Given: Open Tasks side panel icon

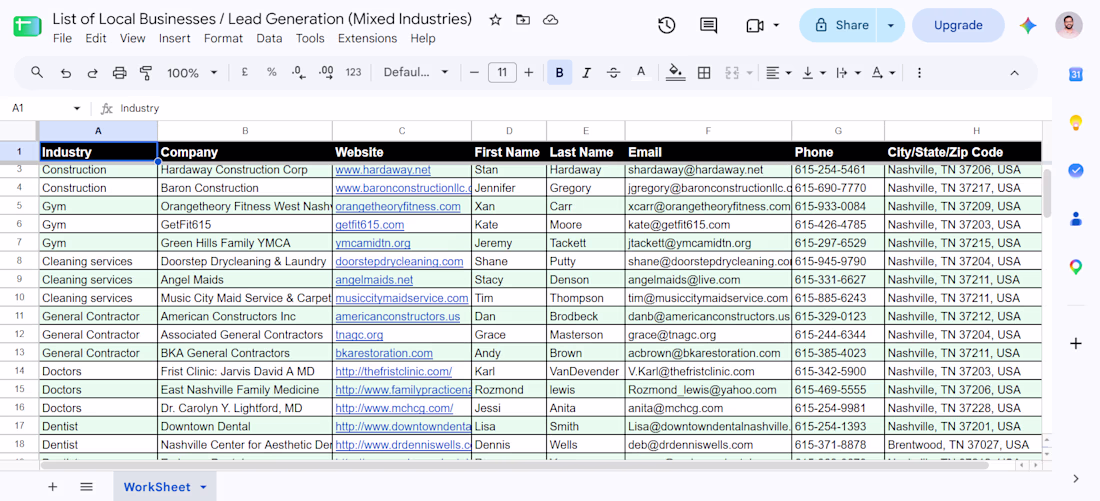Looking at the screenshot, I should [x=1075, y=171].
